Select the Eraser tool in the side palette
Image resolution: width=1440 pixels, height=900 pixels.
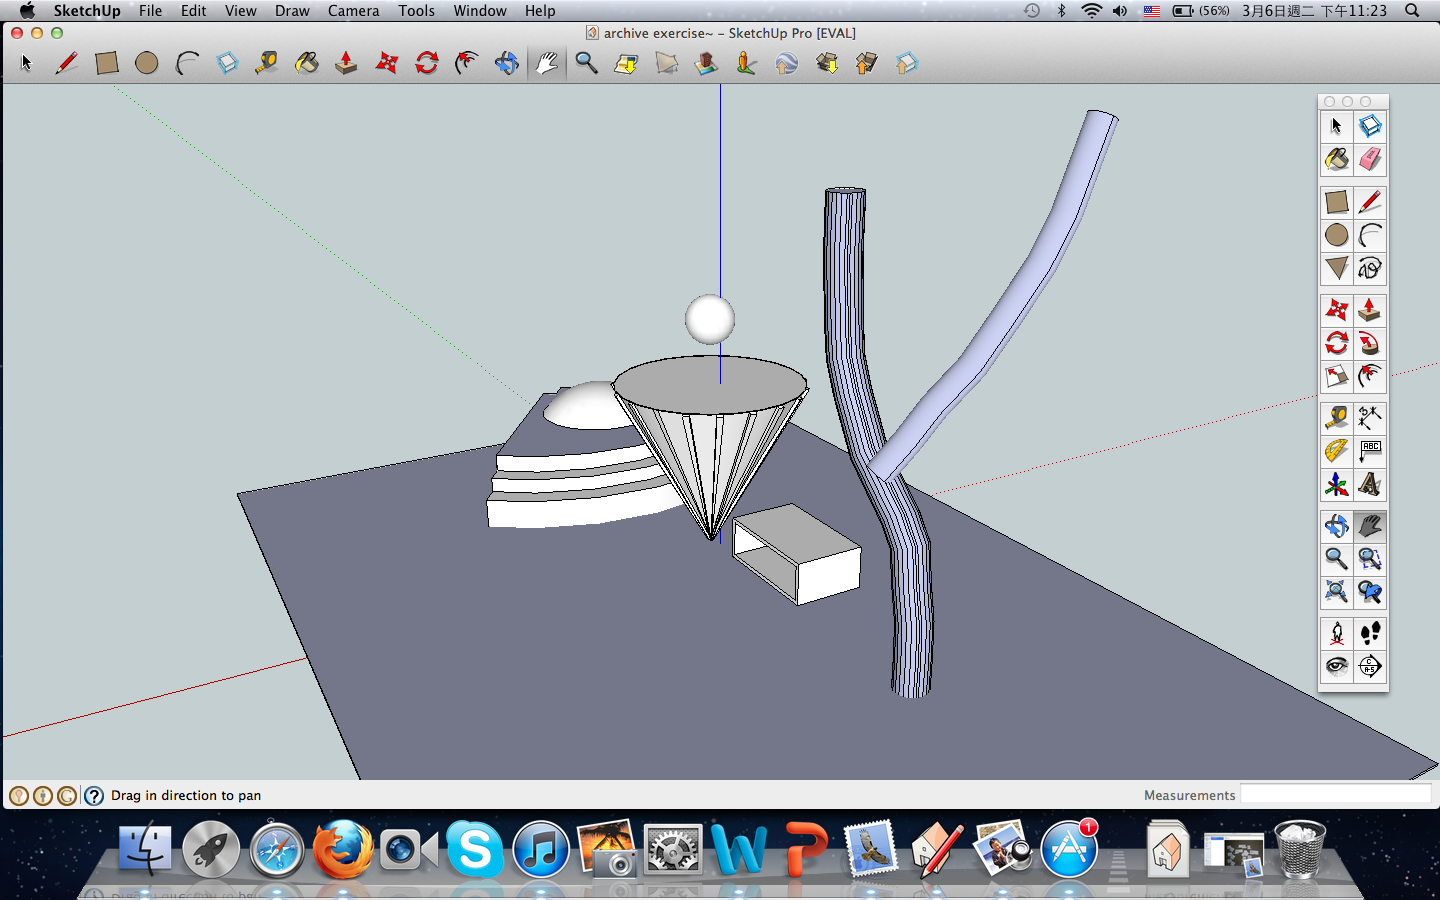1370,158
